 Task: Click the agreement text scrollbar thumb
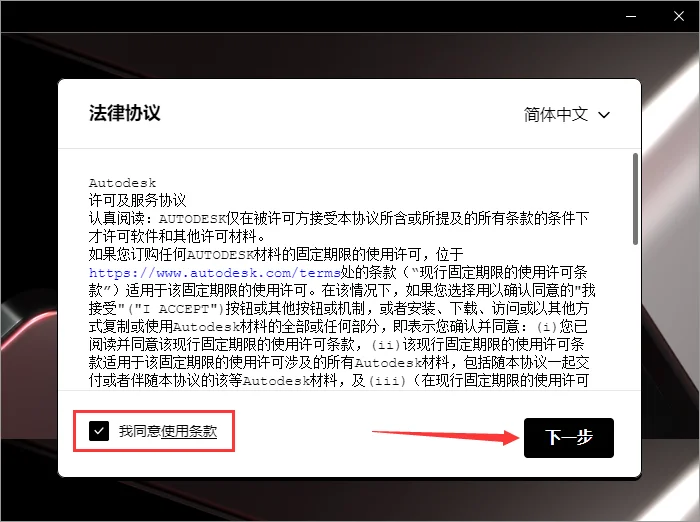pos(634,198)
